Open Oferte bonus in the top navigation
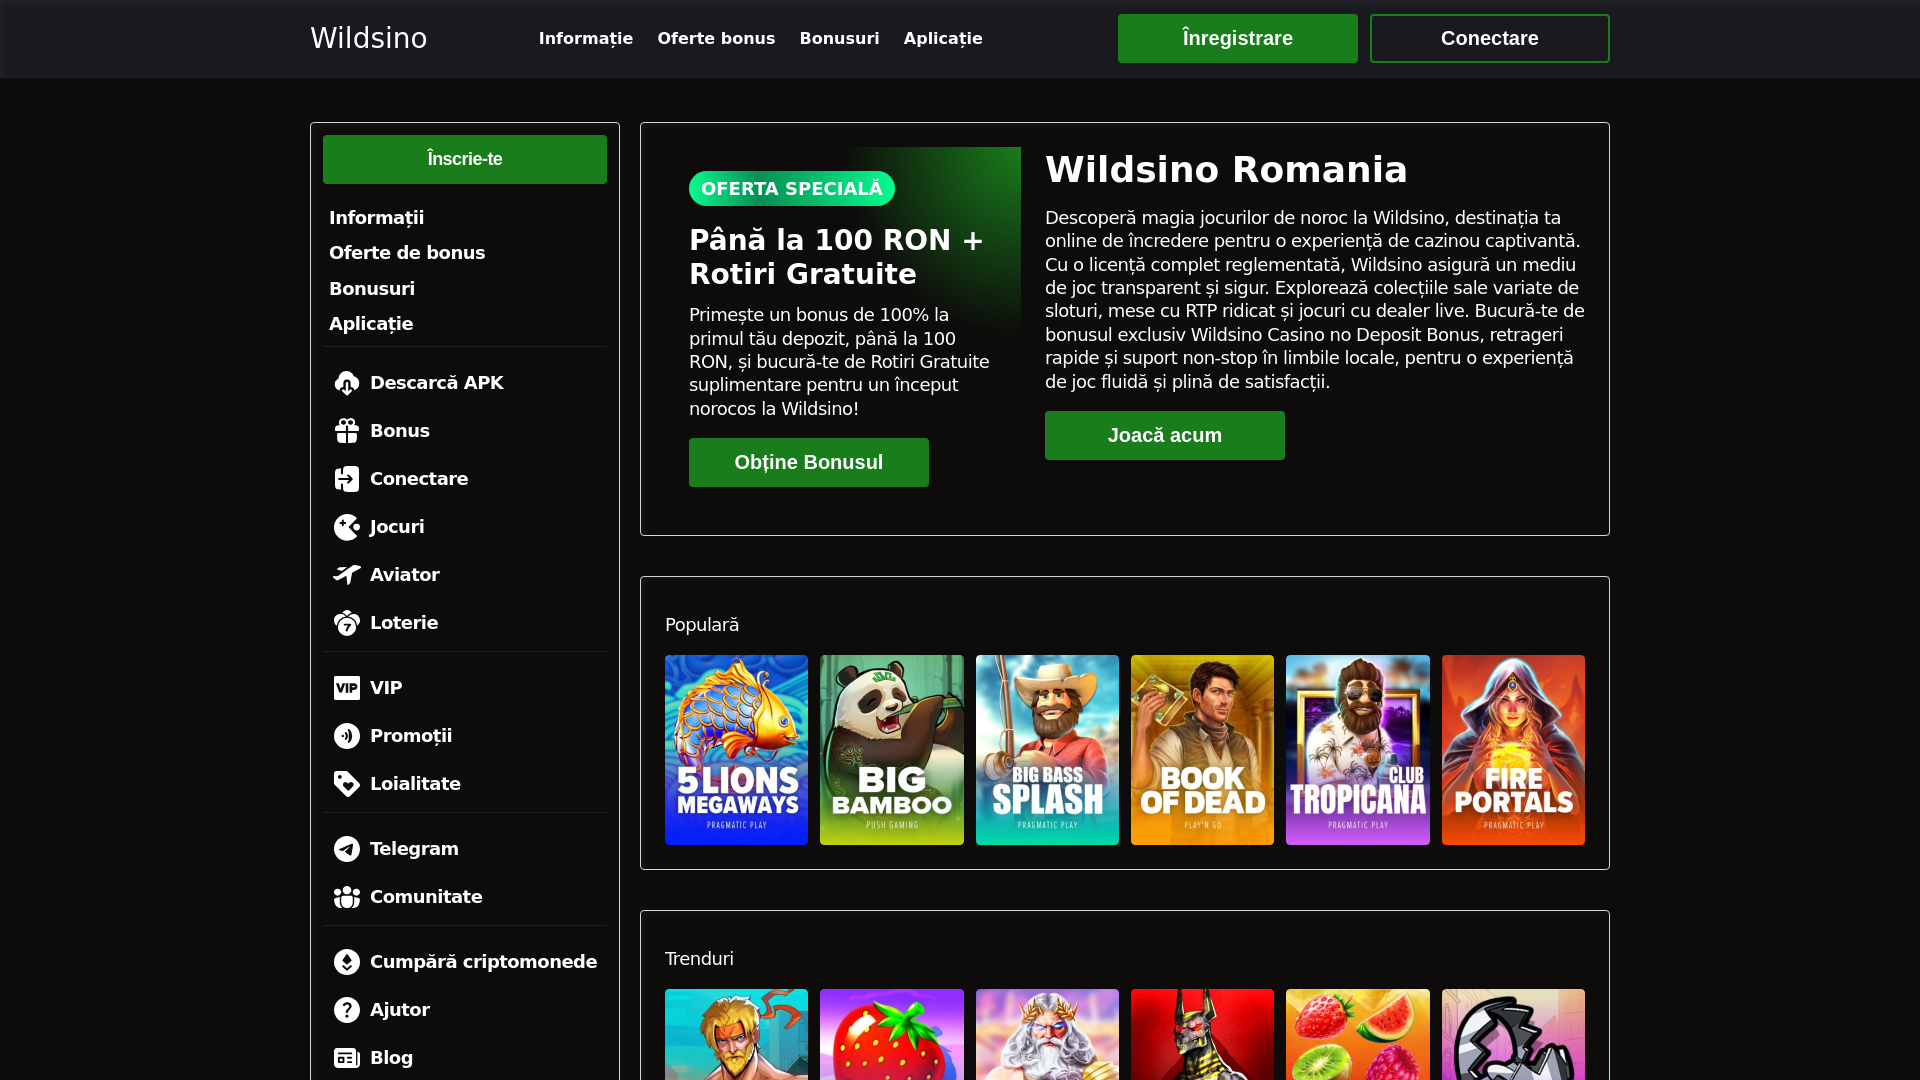This screenshot has width=1920, height=1080. point(716,38)
